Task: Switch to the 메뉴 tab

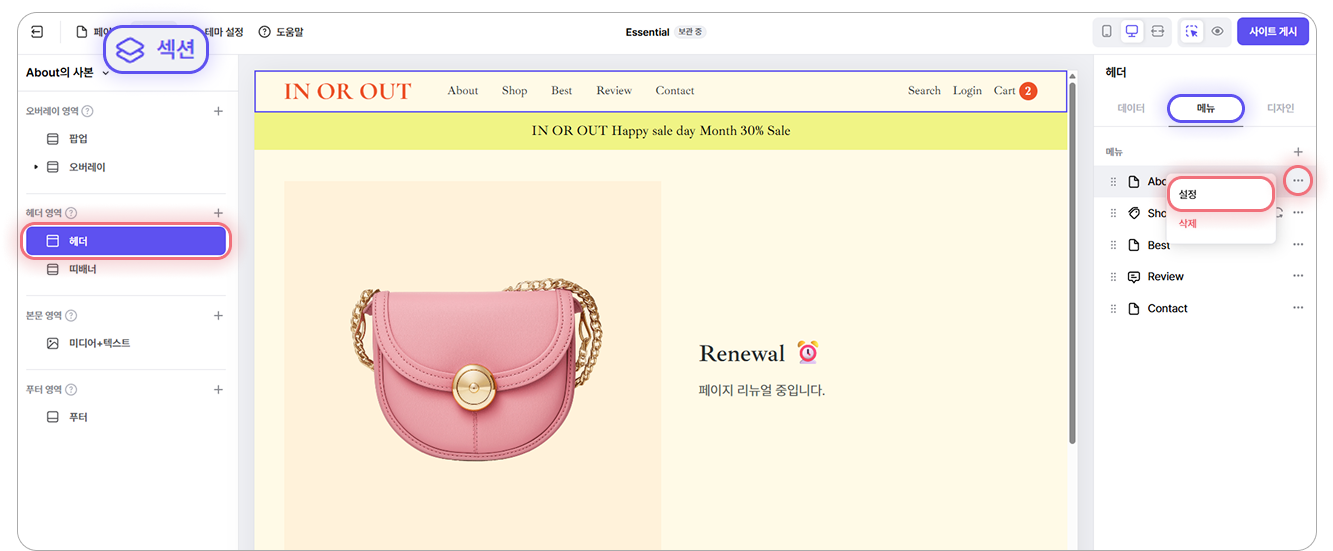Action: pyautogui.click(x=1206, y=108)
